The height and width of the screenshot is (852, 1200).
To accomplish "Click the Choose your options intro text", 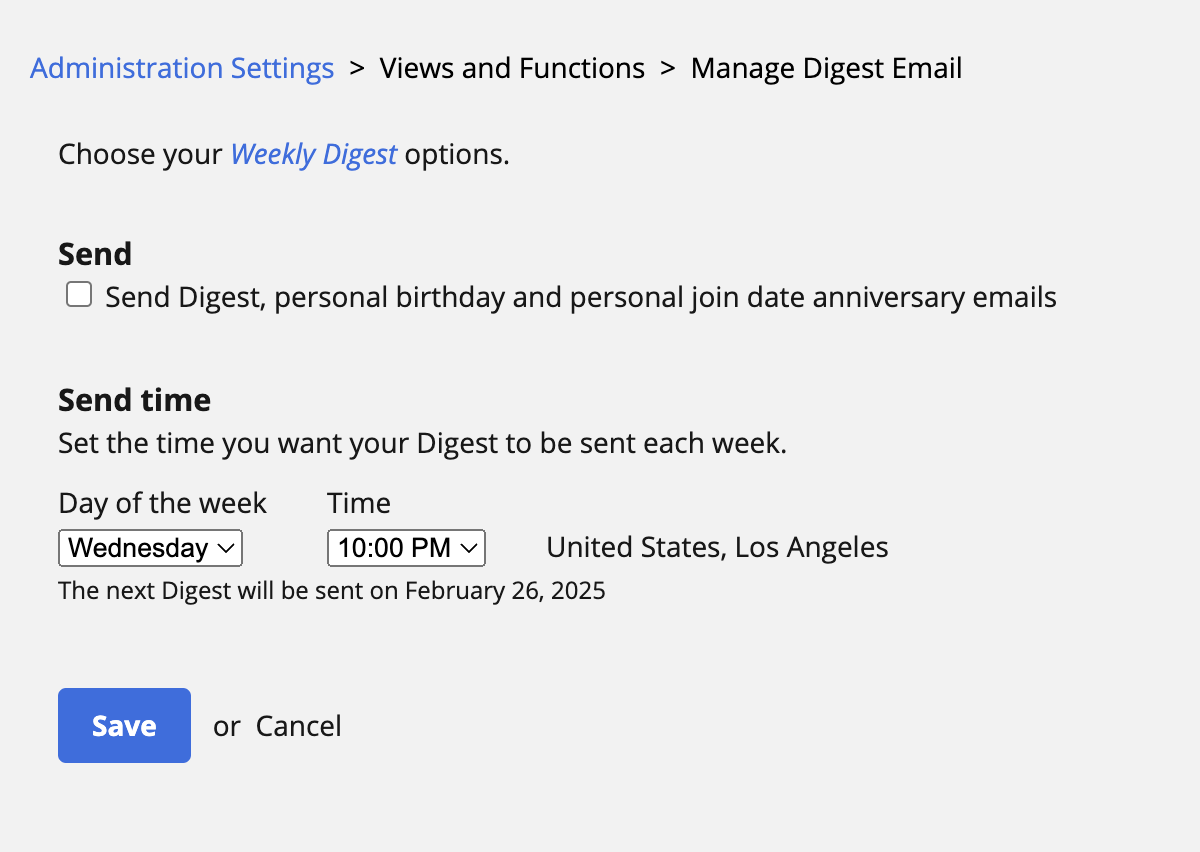I will coord(284,155).
